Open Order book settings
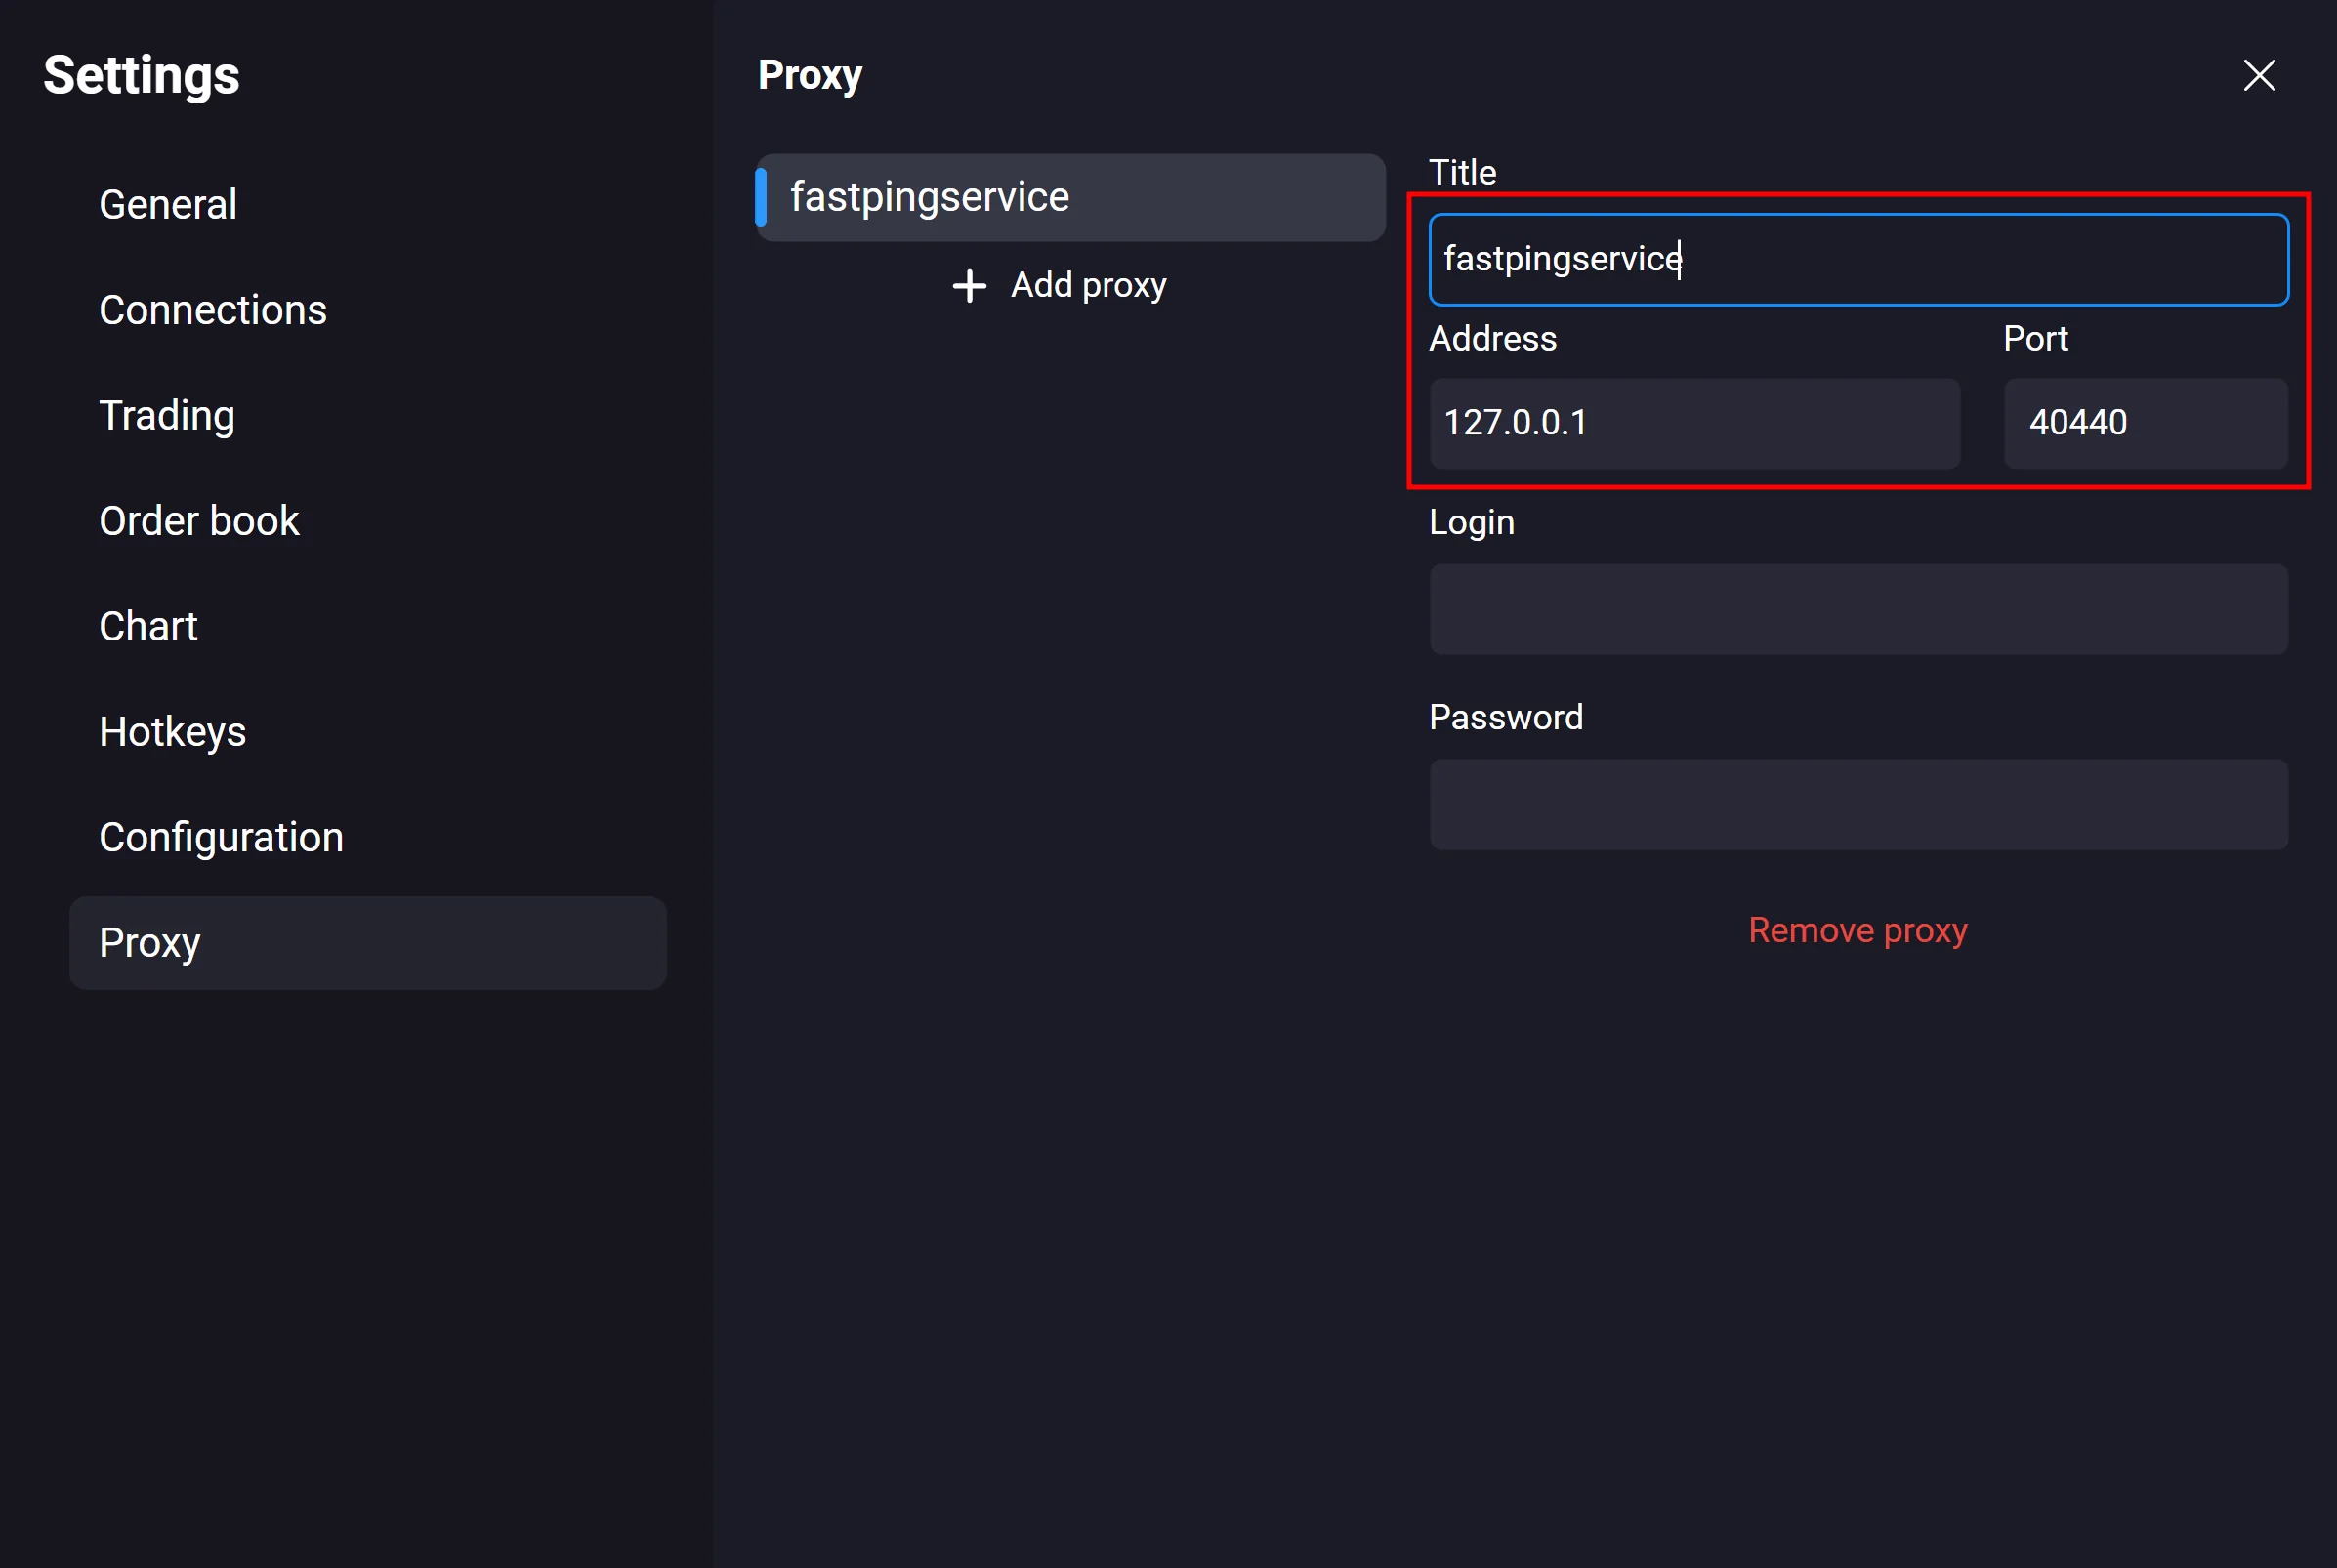This screenshot has height=1568, width=2337. coord(199,521)
